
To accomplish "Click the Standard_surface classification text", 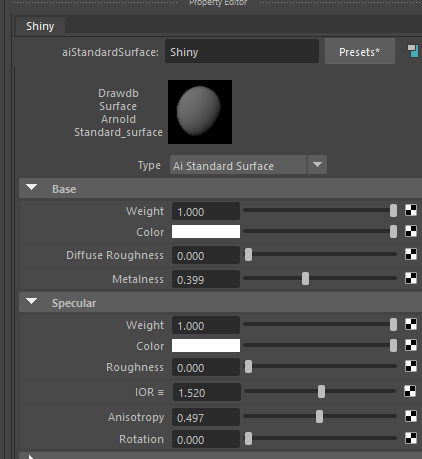I will 118,132.
